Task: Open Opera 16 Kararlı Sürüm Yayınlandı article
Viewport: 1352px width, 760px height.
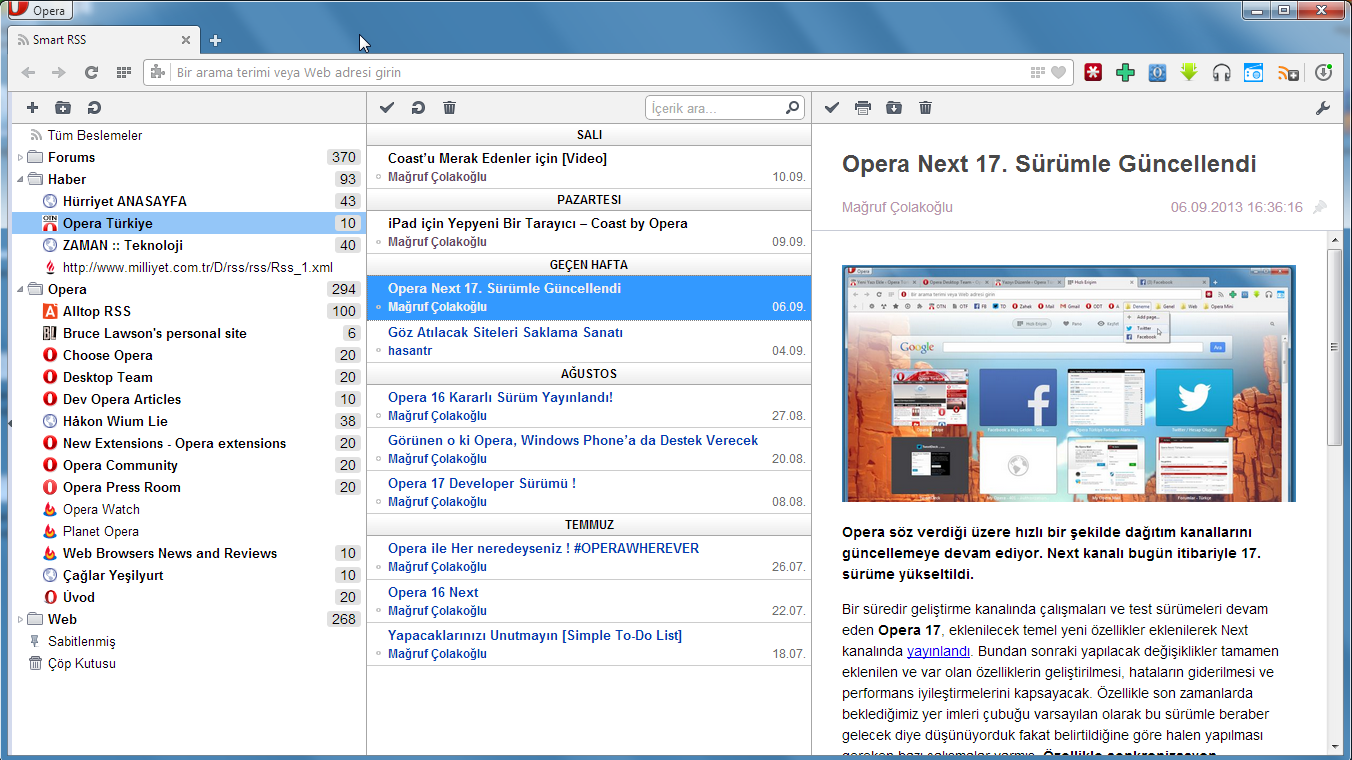Action: tap(589, 406)
